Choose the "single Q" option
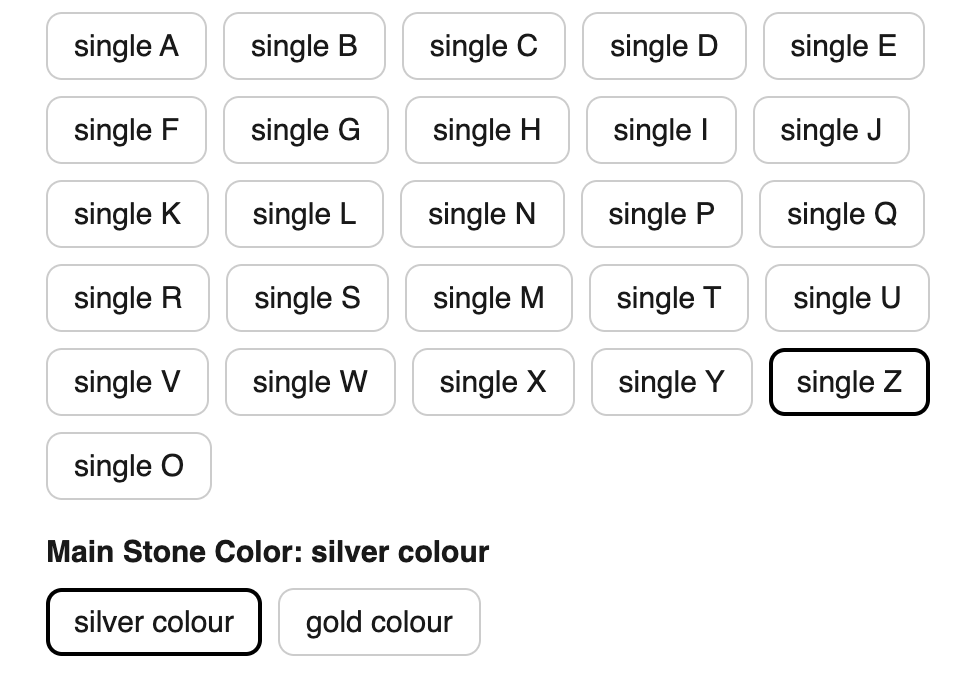954x696 pixels. (x=841, y=214)
